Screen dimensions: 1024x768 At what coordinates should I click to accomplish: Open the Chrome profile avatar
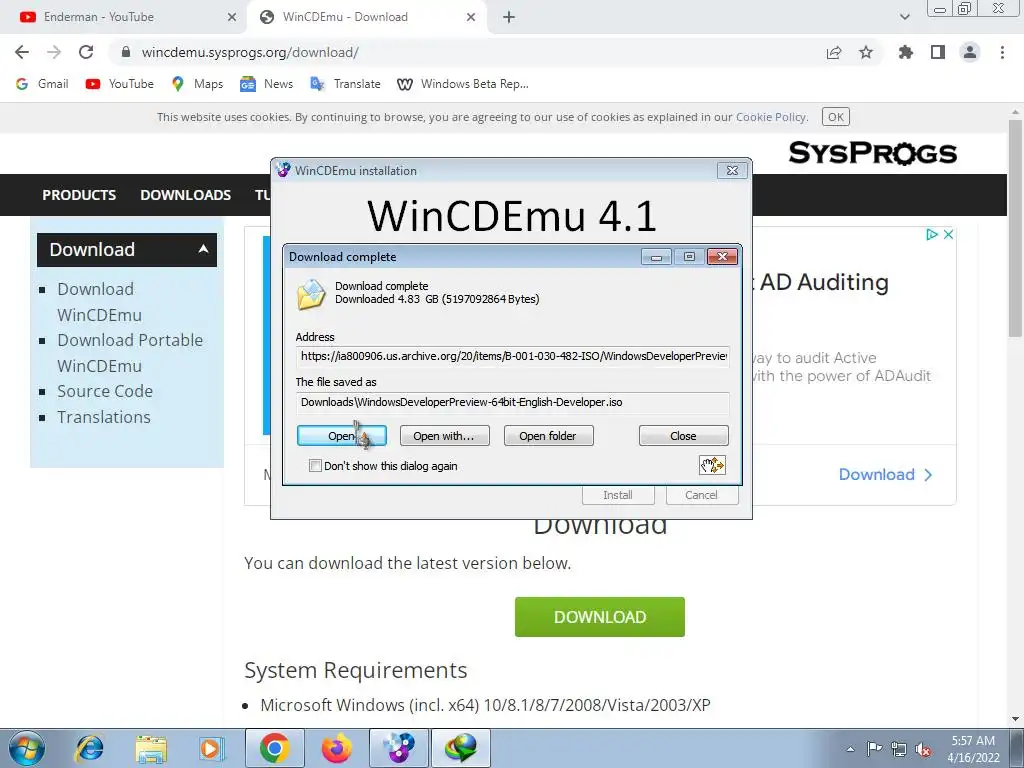coord(970,52)
